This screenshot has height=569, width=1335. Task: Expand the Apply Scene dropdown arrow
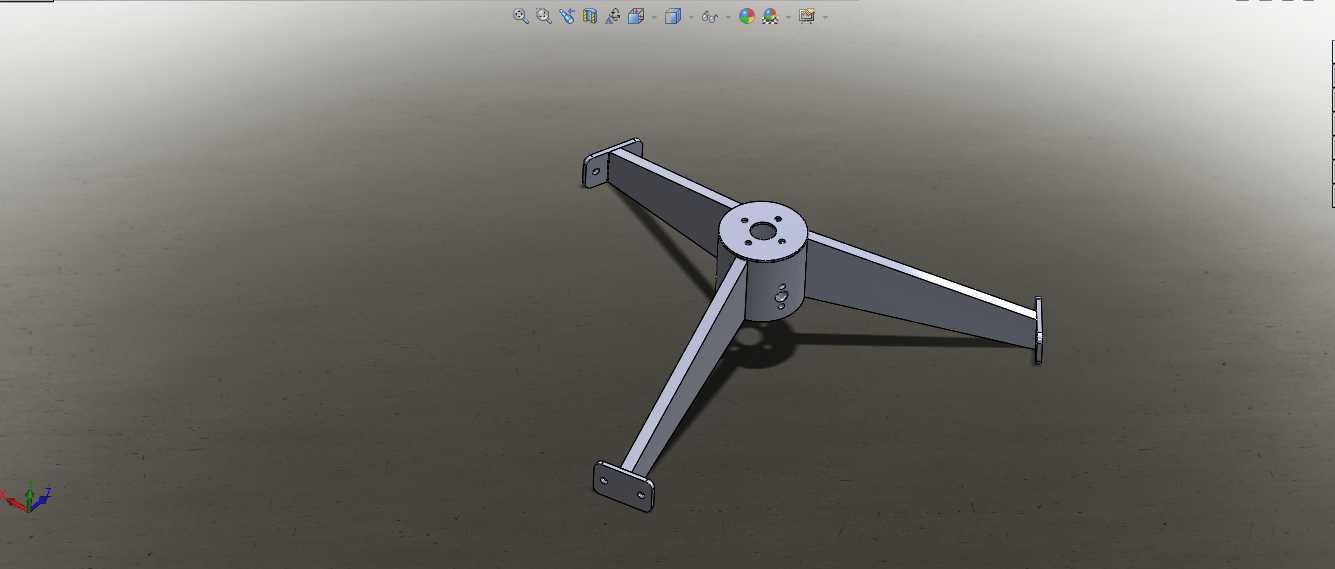(788, 17)
